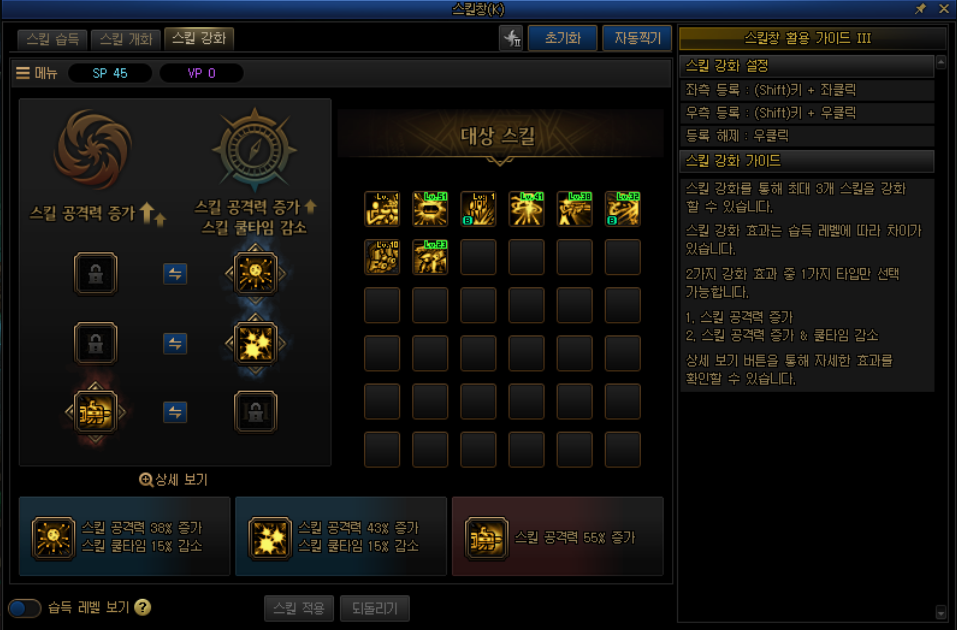Viewport: 957px width, 630px height.
Task: Expand 상세 보기 detail view
Action: [173, 480]
